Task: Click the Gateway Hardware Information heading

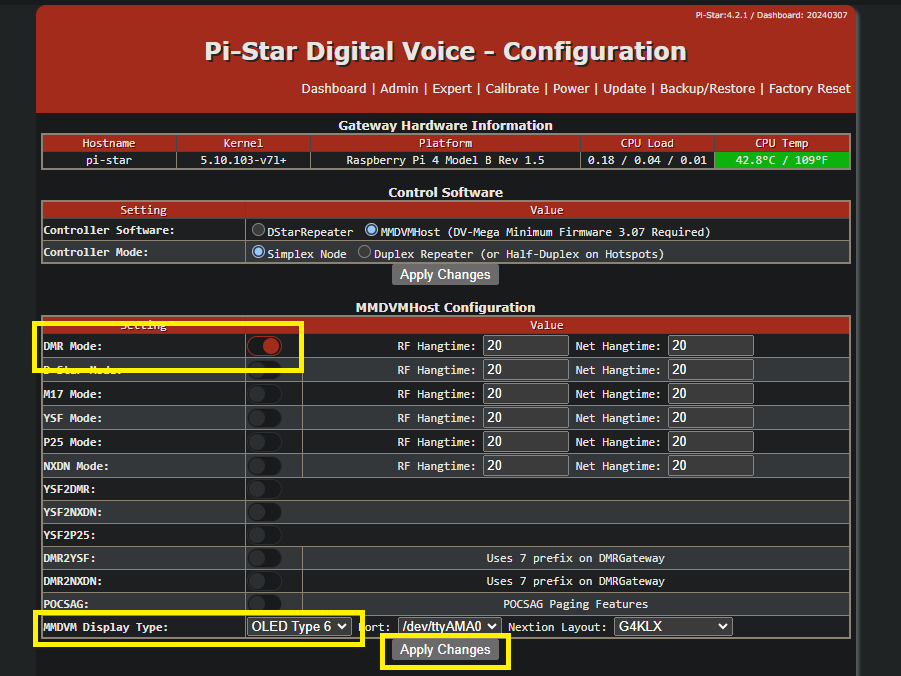Action: [x=445, y=125]
